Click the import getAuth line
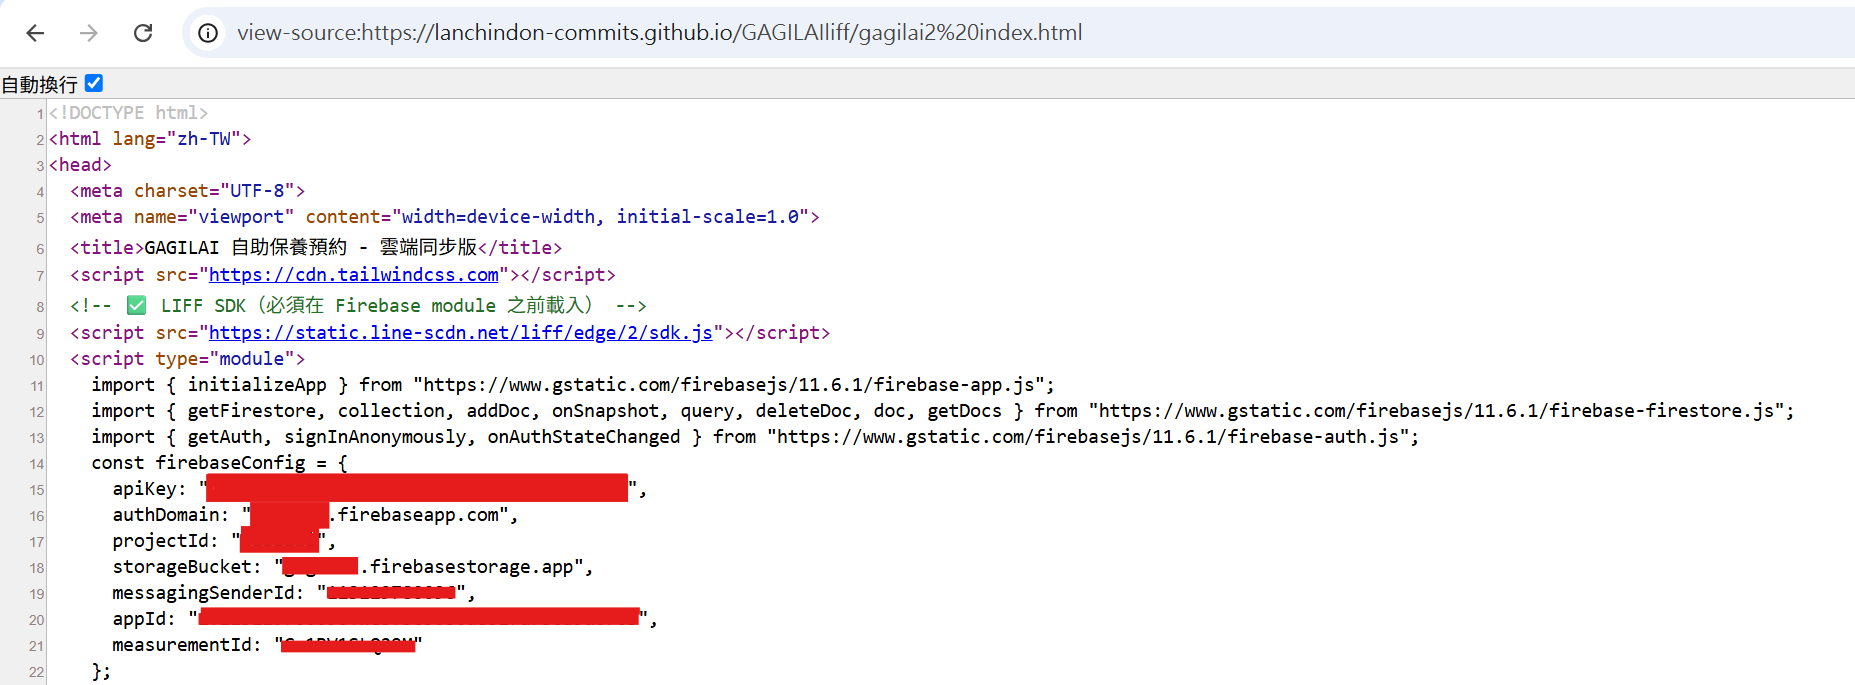Image resolution: width=1855 pixels, height=685 pixels. (755, 437)
